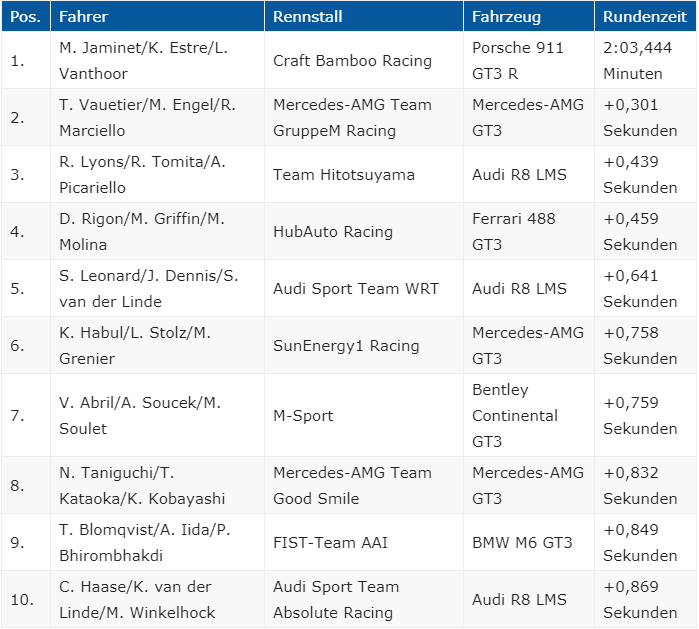The image size is (699, 629).
Task: Click the 2:03,444 Minuten lap time
Action: (x=645, y=60)
